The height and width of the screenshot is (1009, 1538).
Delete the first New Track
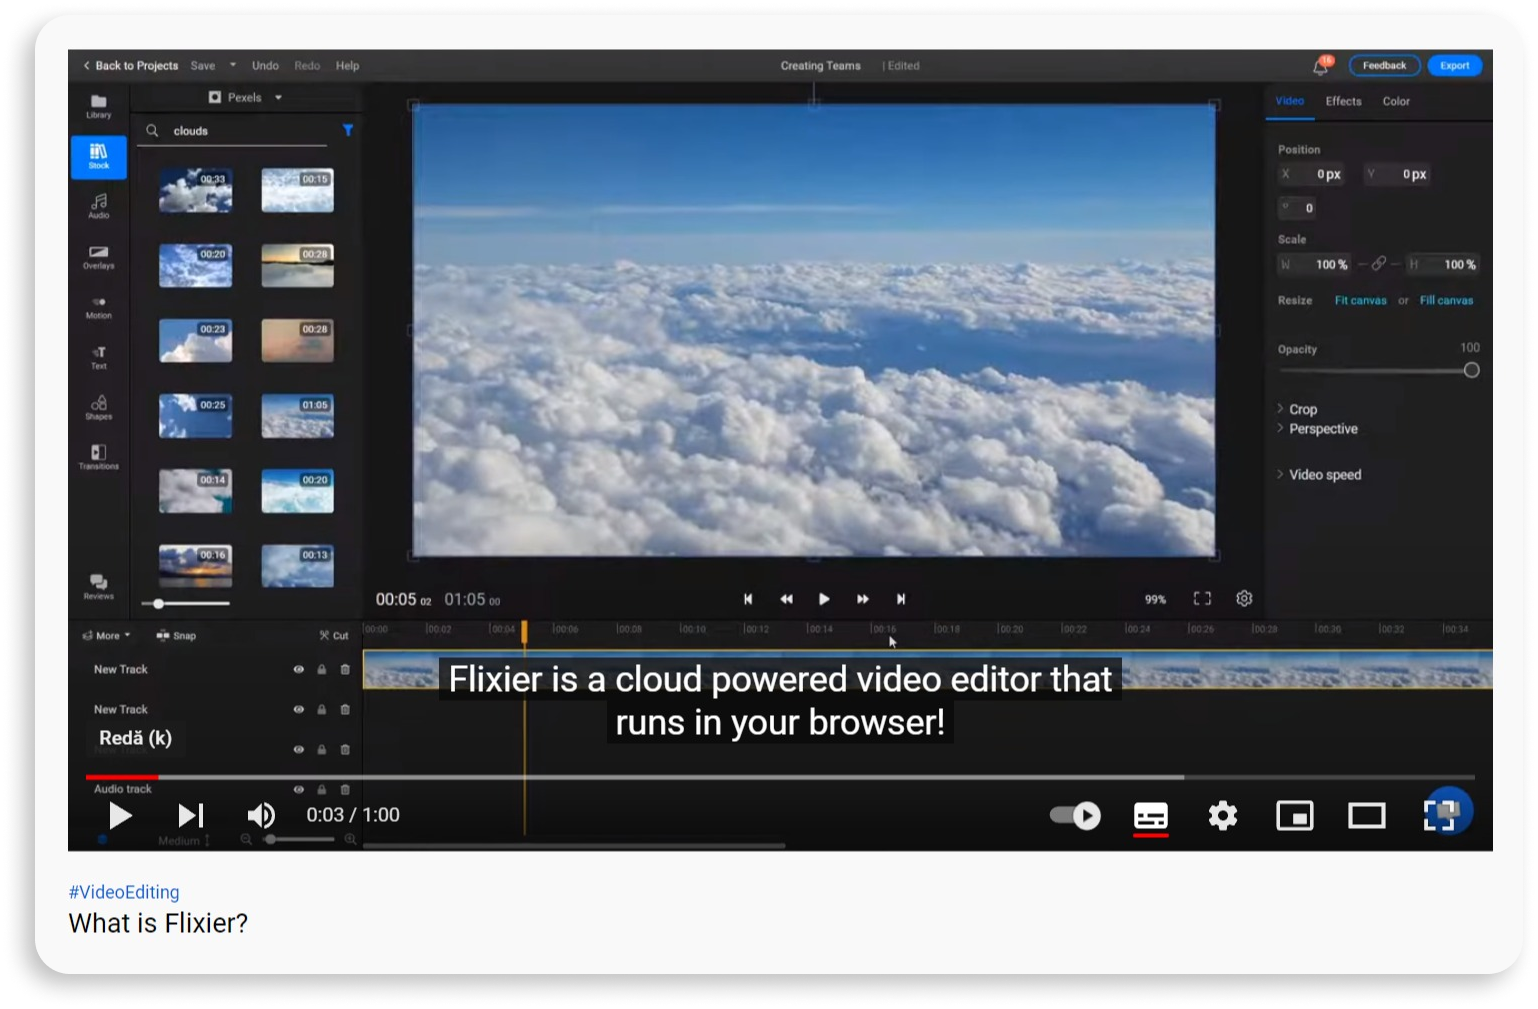tap(345, 669)
